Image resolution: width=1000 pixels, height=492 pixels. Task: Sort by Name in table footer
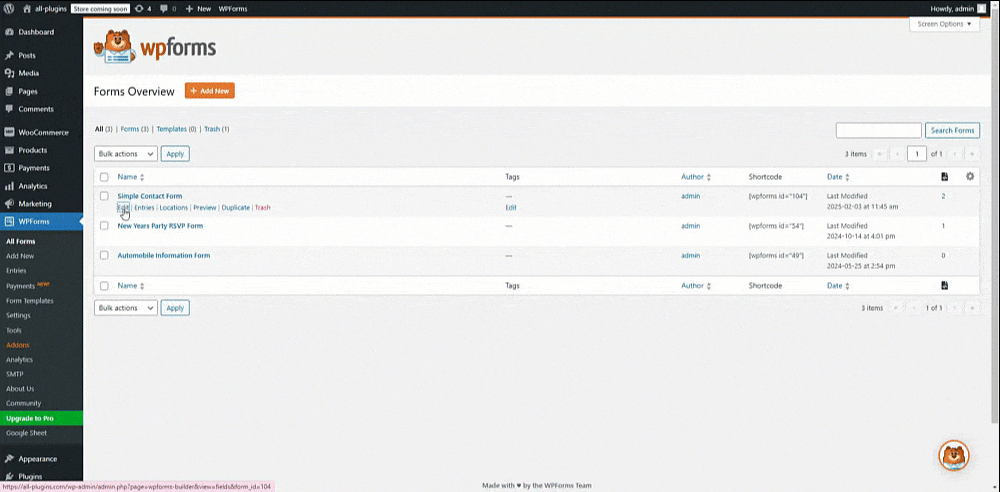coord(131,286)
